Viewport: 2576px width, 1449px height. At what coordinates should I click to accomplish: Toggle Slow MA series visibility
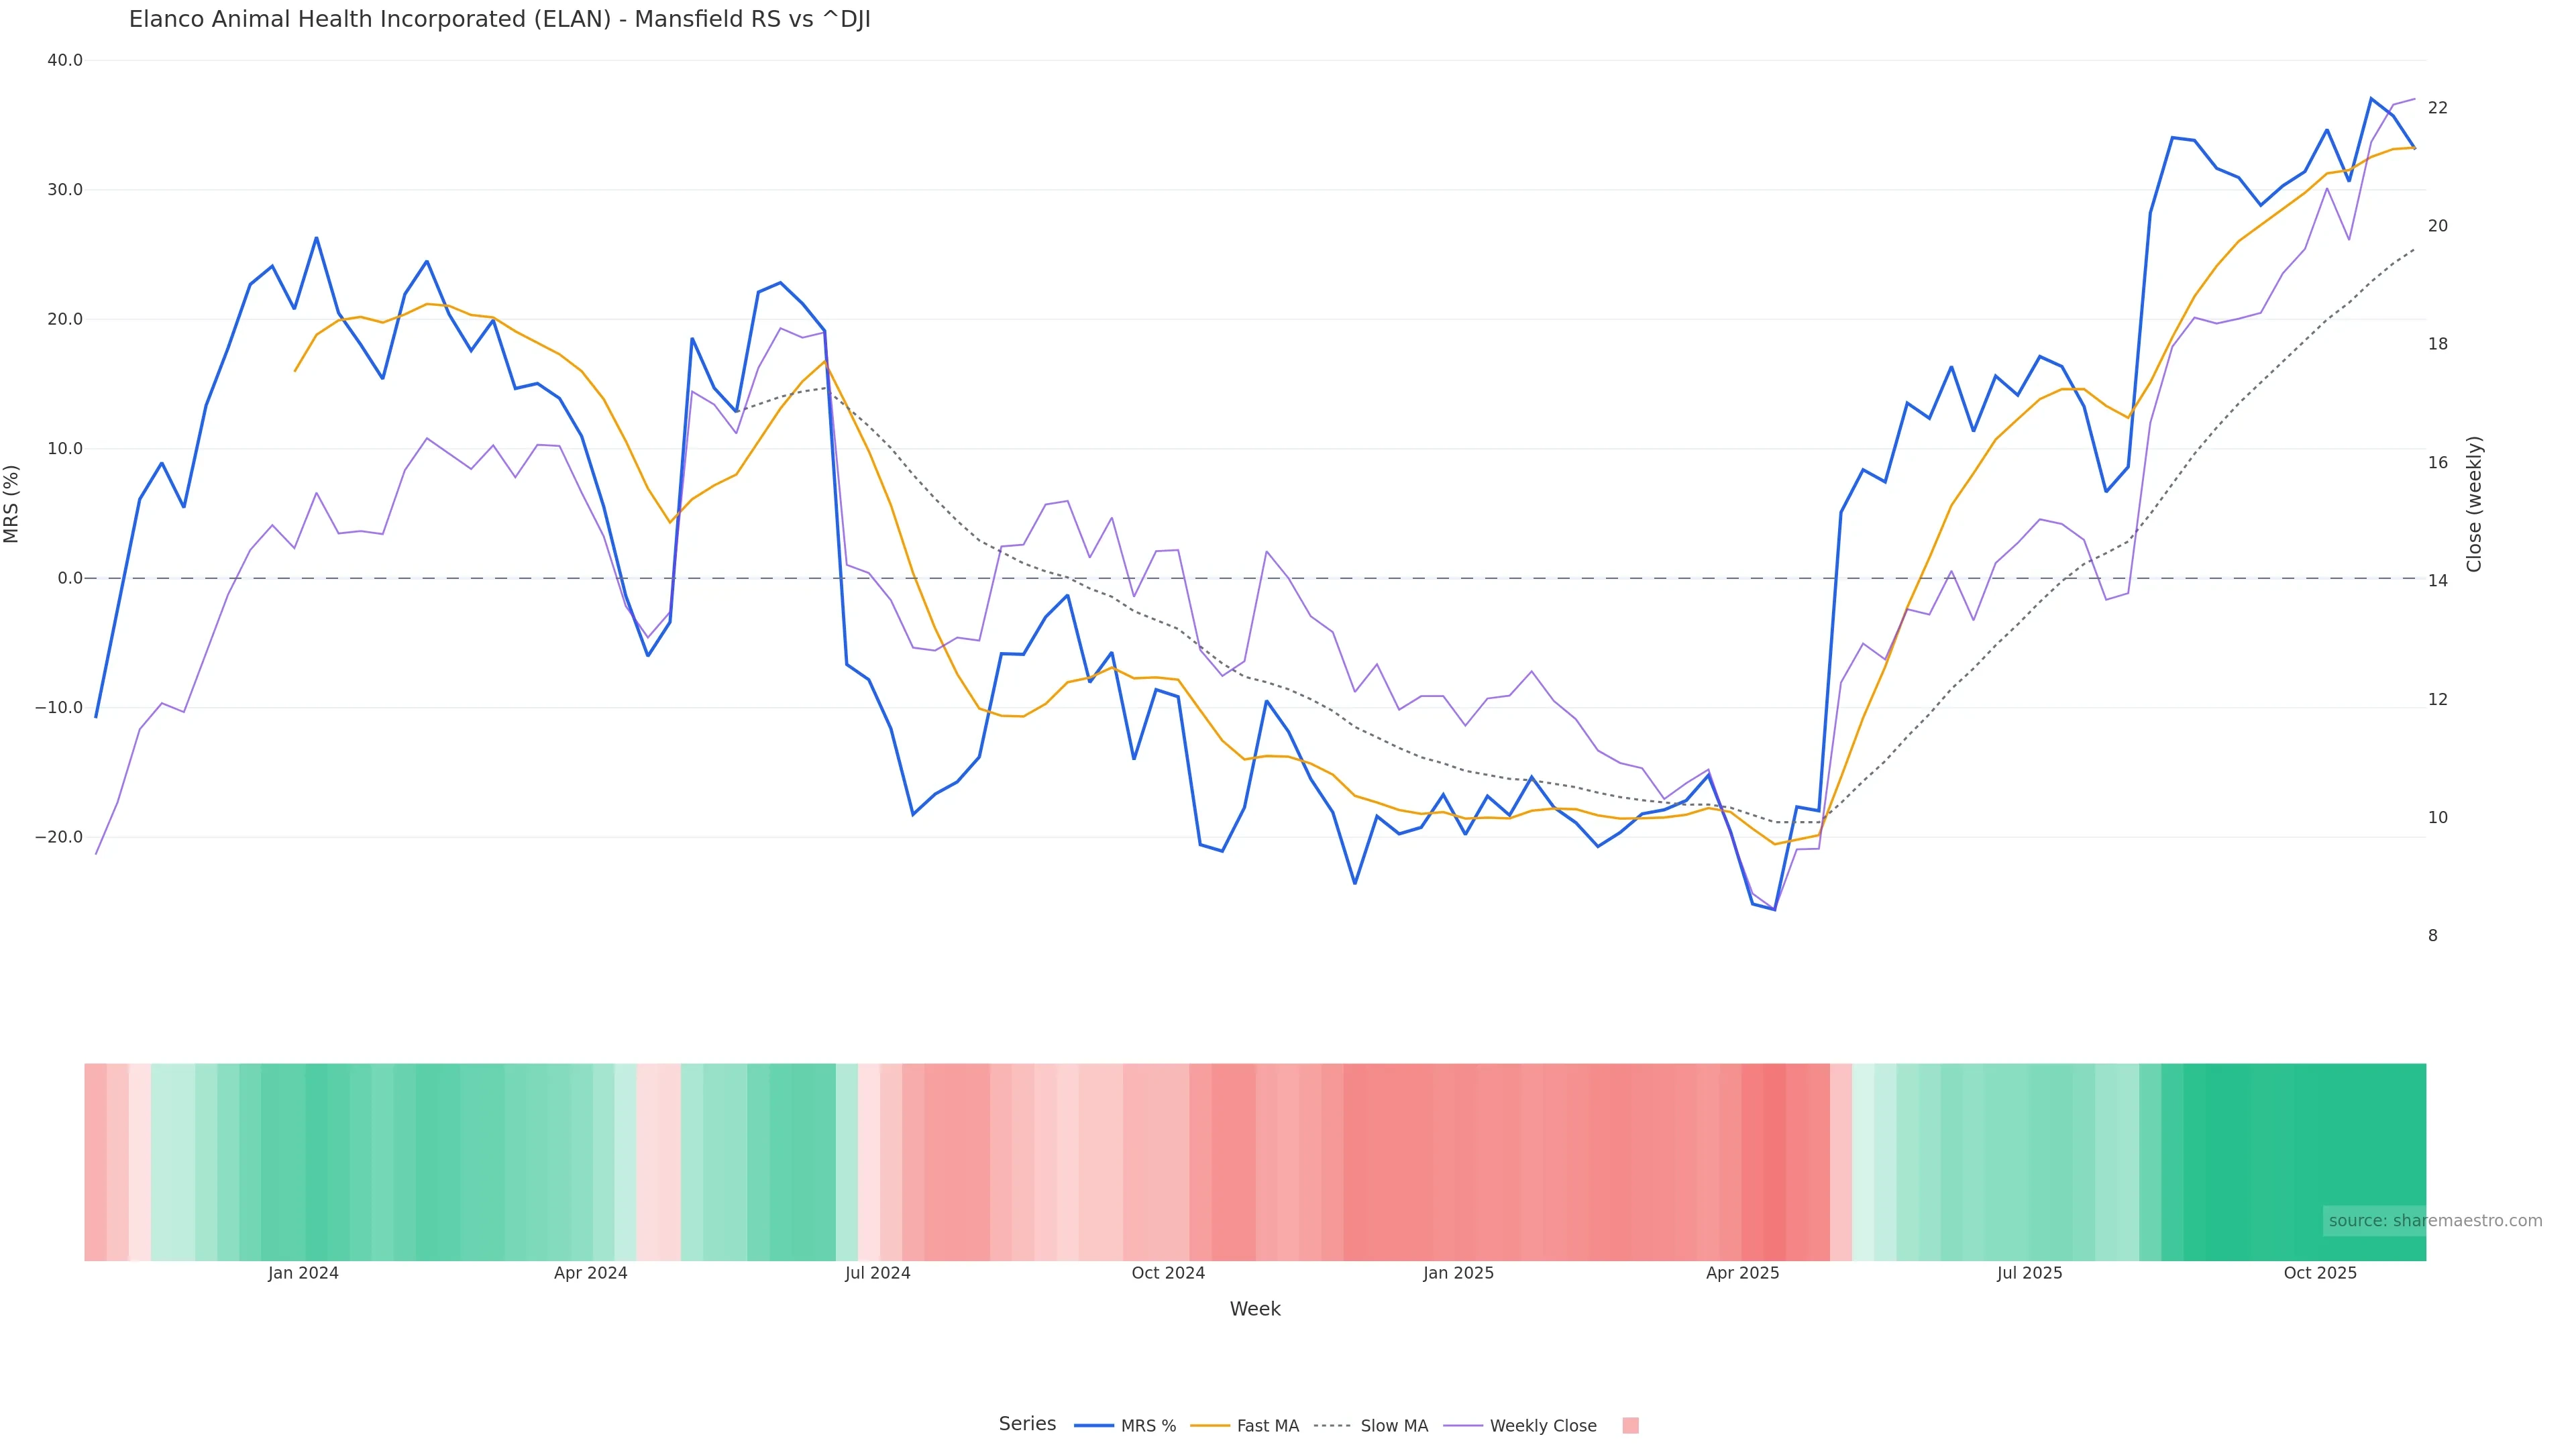(1393, 1426)
